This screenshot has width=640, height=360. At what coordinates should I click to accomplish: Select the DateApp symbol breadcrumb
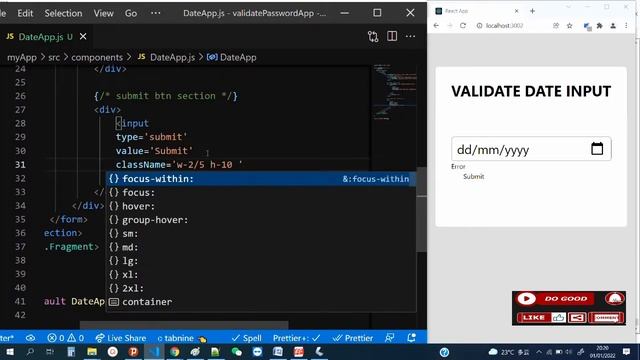pos(231,57)
